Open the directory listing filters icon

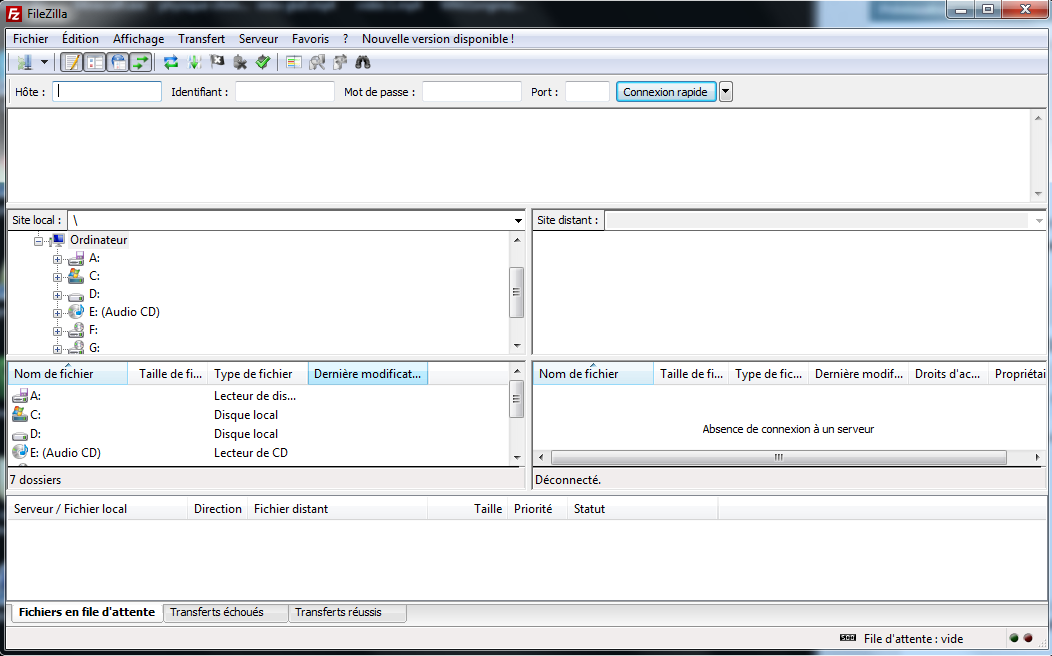[293, 62]
